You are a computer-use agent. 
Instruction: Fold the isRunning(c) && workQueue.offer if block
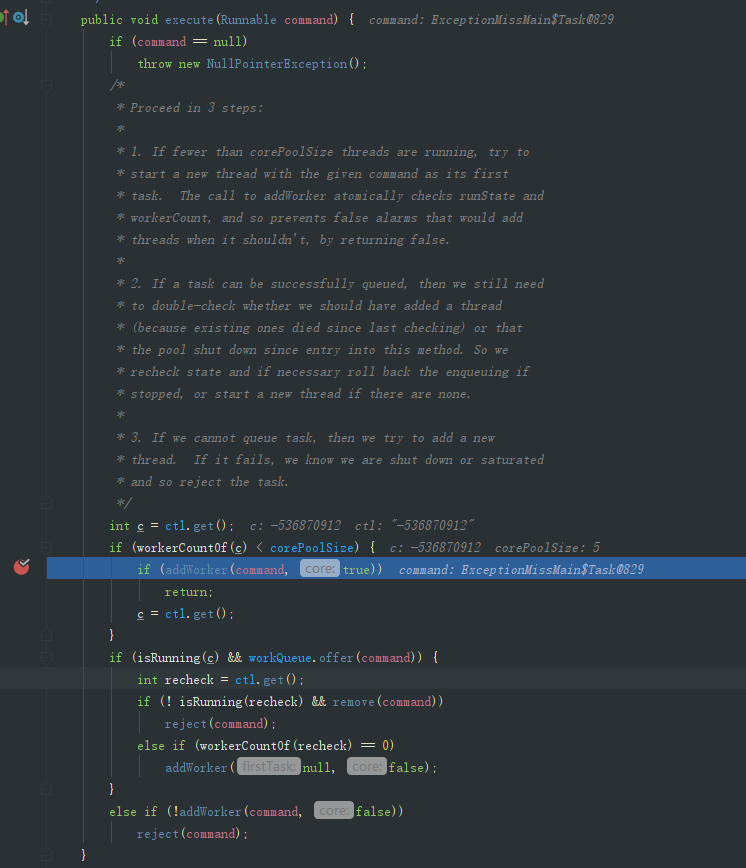pyautogui.click(x=46, y=658)
